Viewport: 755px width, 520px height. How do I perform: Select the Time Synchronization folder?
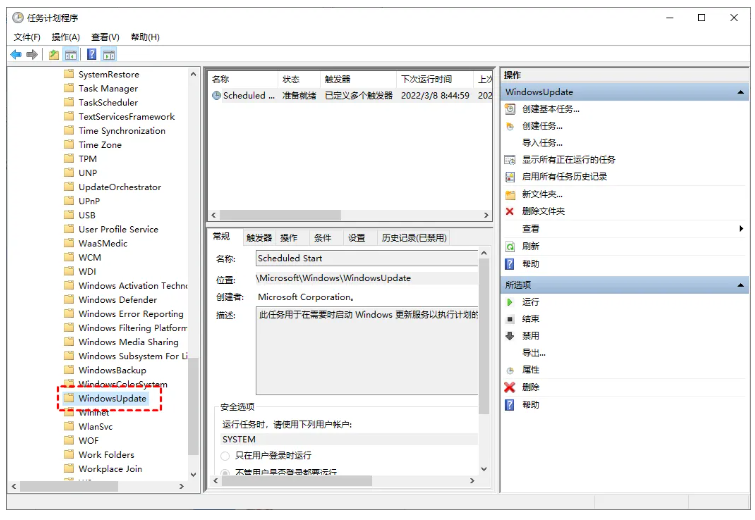122,130
